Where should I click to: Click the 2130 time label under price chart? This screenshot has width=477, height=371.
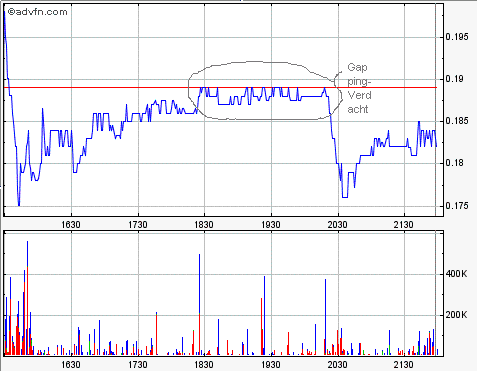pos(404,225)
